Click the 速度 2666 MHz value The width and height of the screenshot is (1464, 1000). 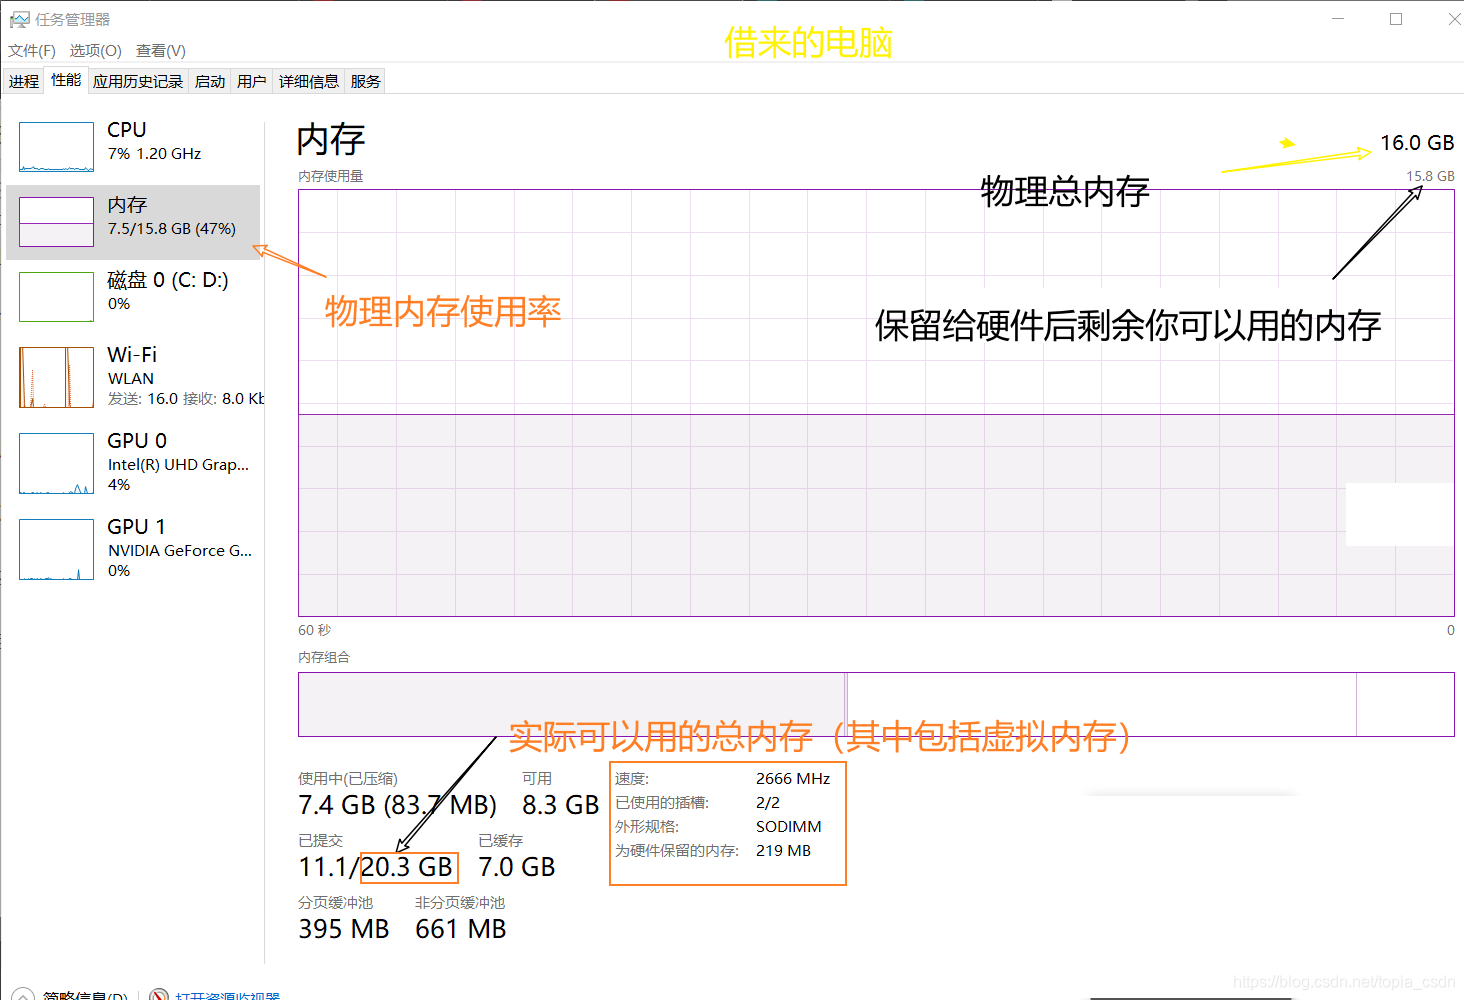tap(793, 779)
